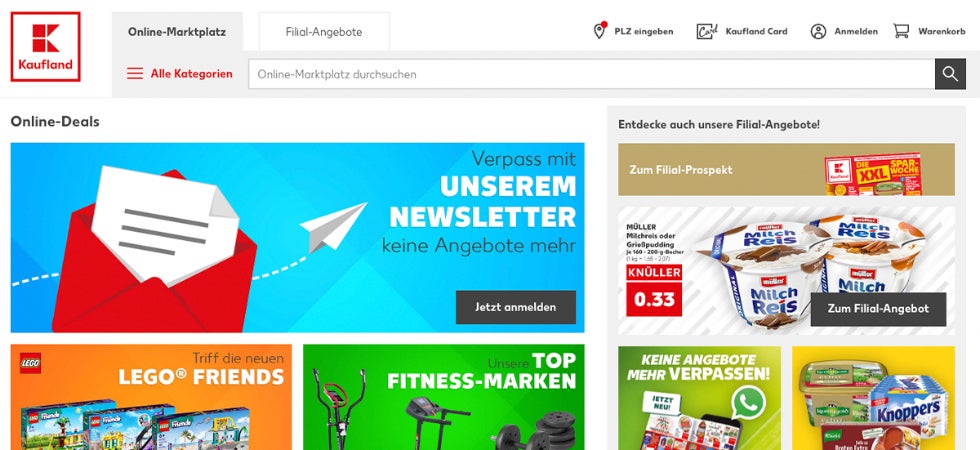Click the user profile Anmelden icon
The width and height of the screenshot is (980, 450).
tap(818, 31)
